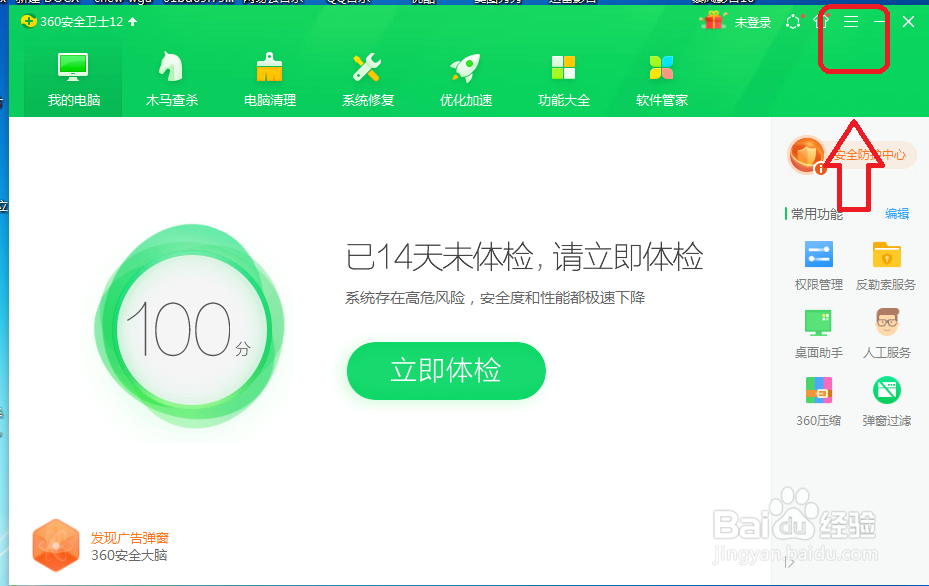This screenshot has height=586, width=929.
Task: Click the 常用功能 heading
Action: click(816, 214)
